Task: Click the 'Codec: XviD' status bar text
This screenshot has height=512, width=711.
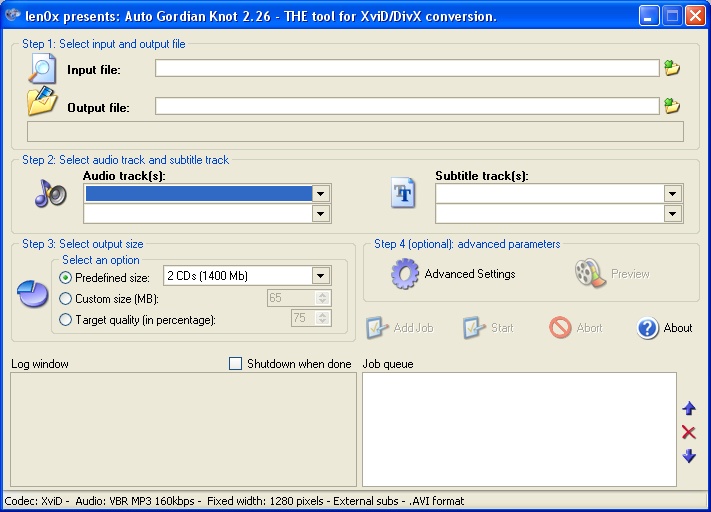Action: point(34,501)
